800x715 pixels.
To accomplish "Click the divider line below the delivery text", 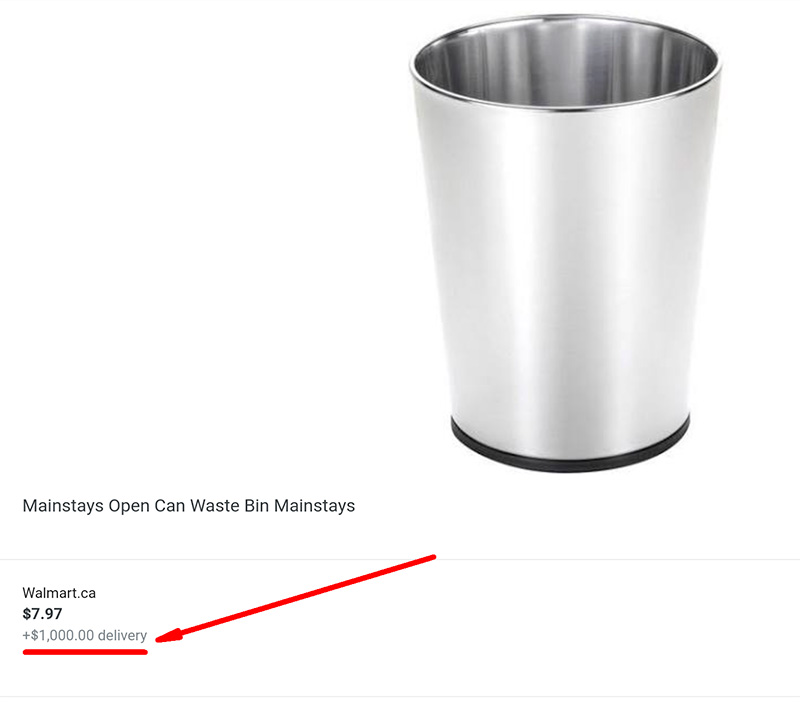I will [x=400, y=696].
